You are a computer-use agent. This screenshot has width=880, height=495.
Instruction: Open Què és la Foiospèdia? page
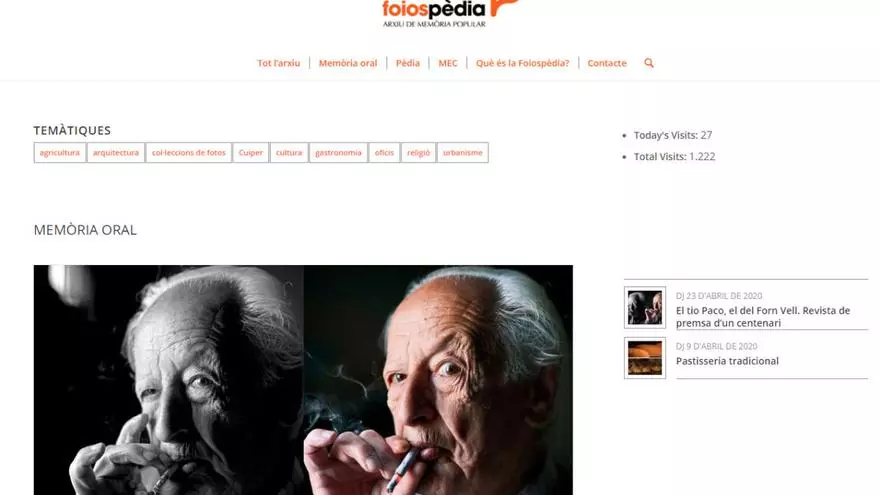[x=522, y=63]
